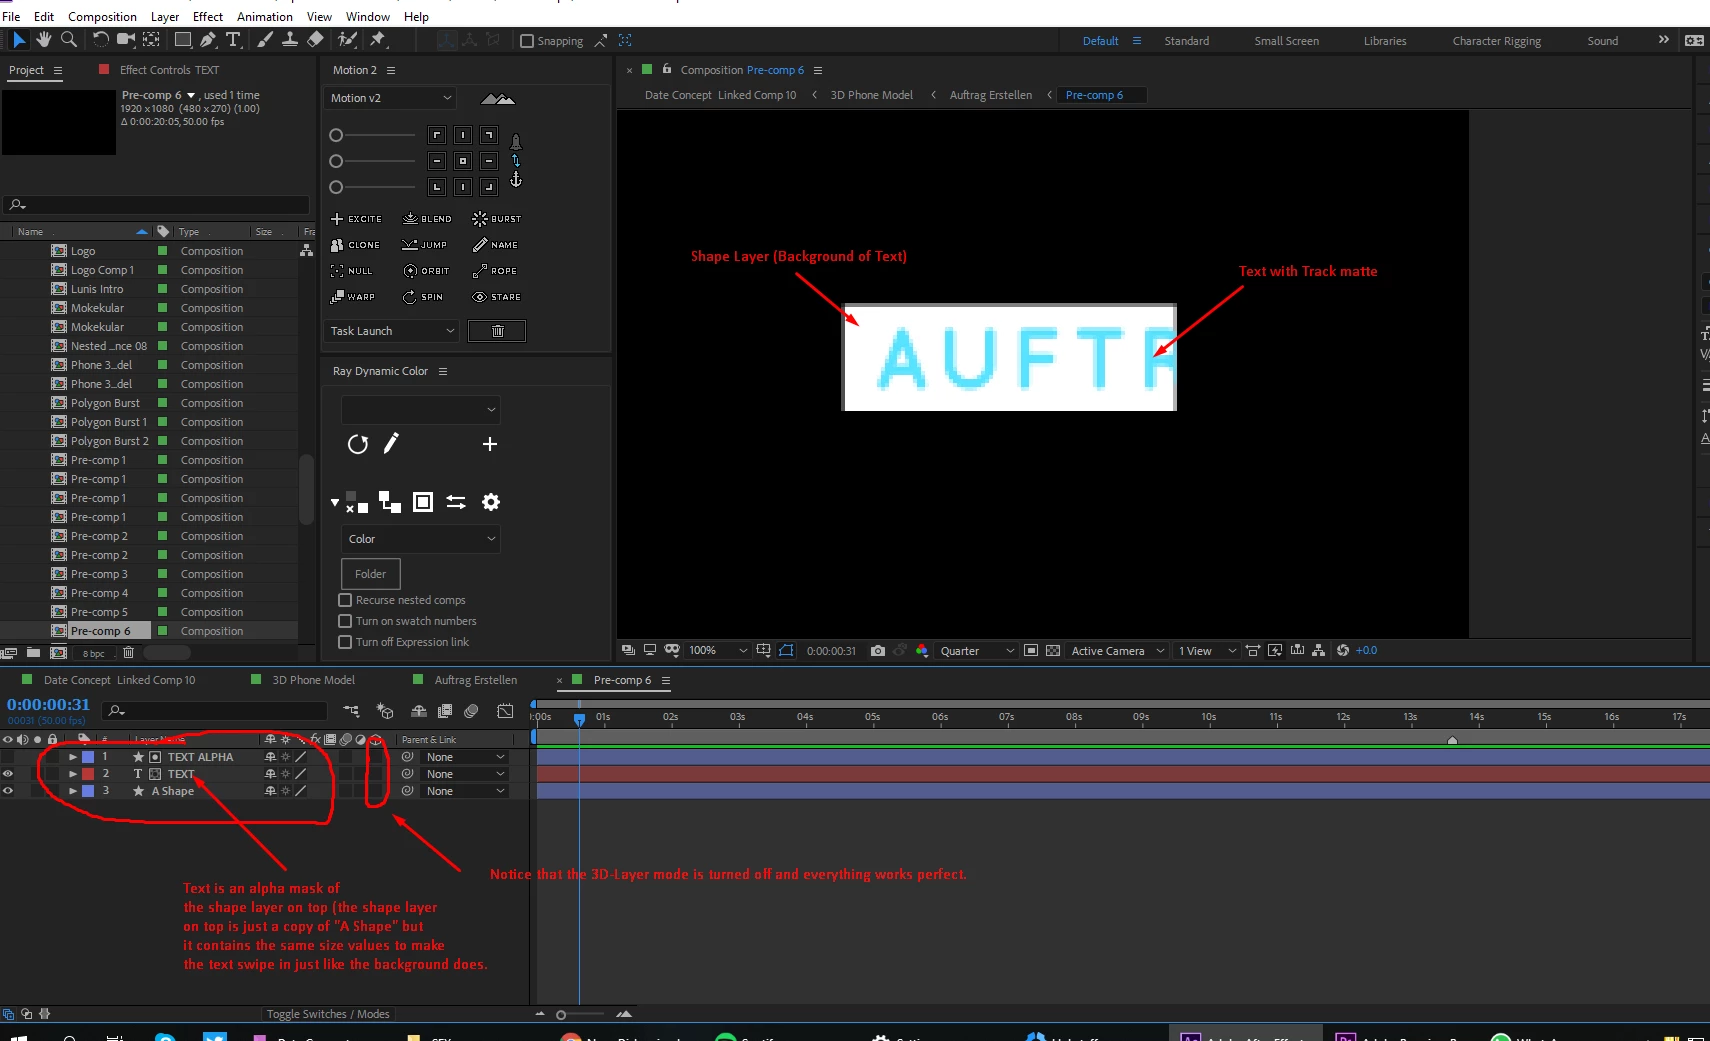Click the CLONE tool in Motion 2

point(355,245)
